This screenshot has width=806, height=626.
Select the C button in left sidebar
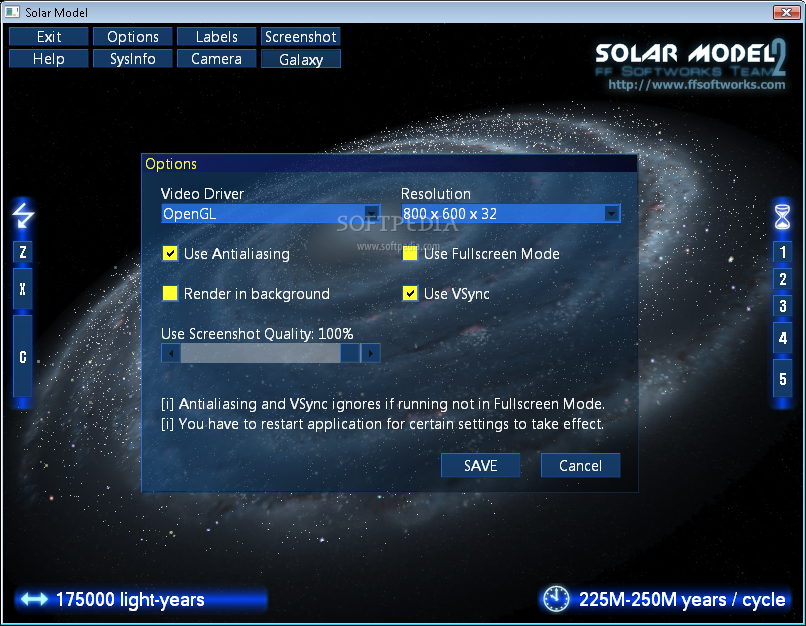(x=23, y=357)
